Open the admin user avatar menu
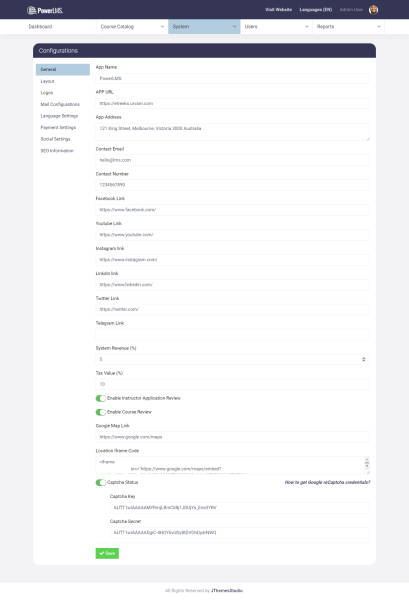 (373, 10)
